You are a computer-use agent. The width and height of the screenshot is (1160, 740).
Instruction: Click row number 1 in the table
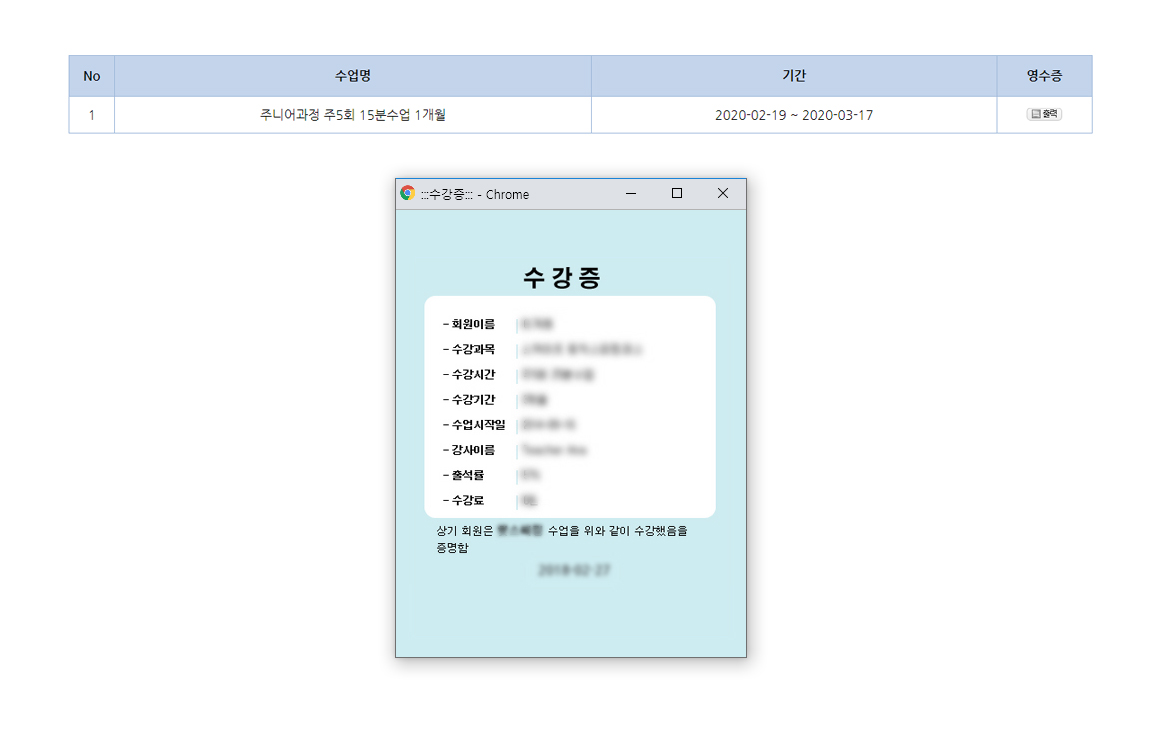[92, 115]
